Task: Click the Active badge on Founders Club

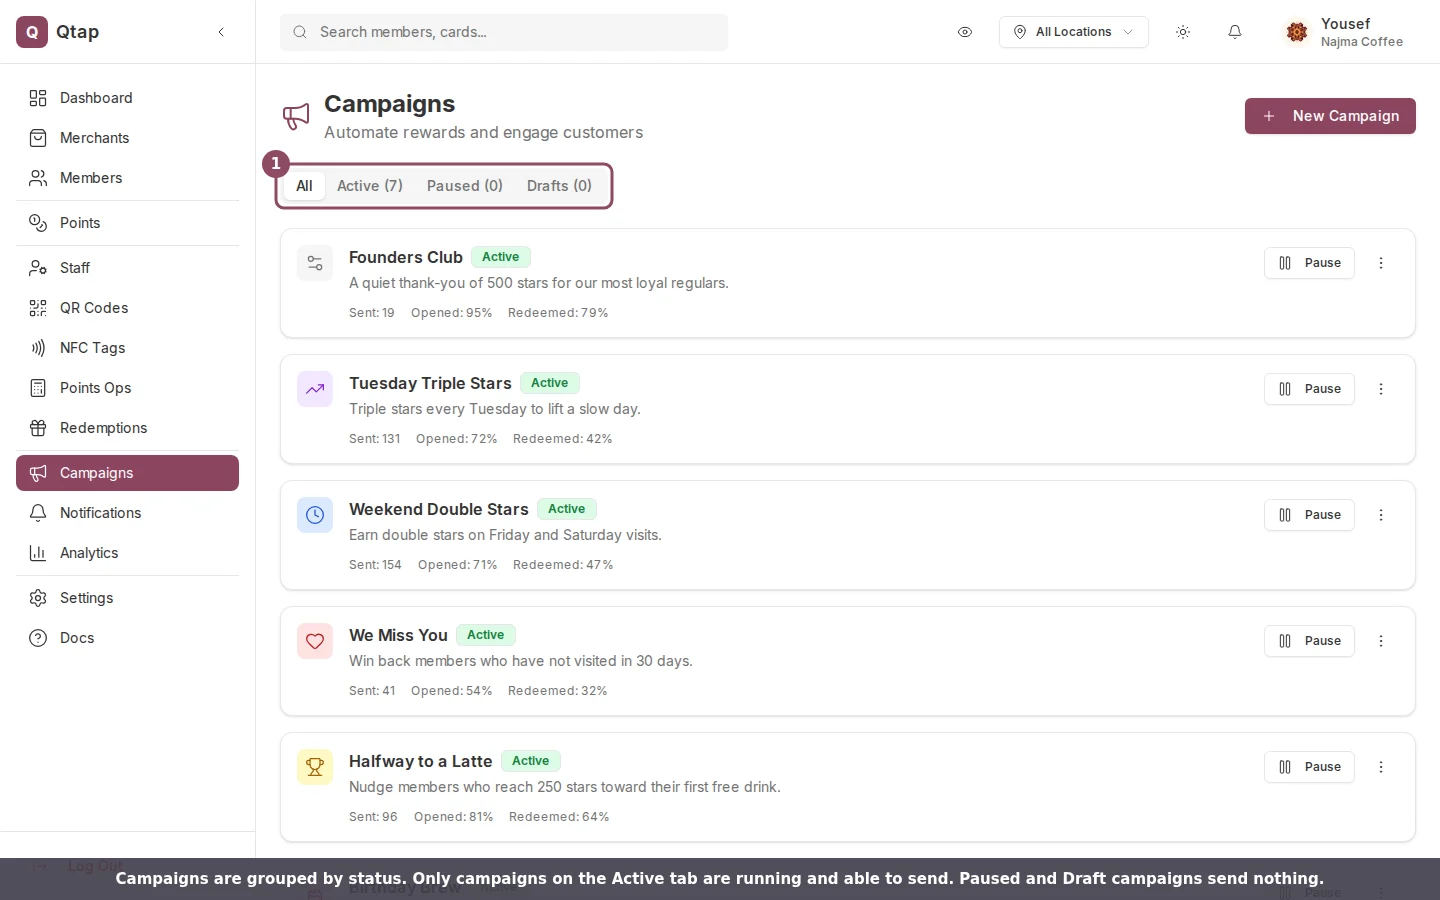Action: point(500,257)
